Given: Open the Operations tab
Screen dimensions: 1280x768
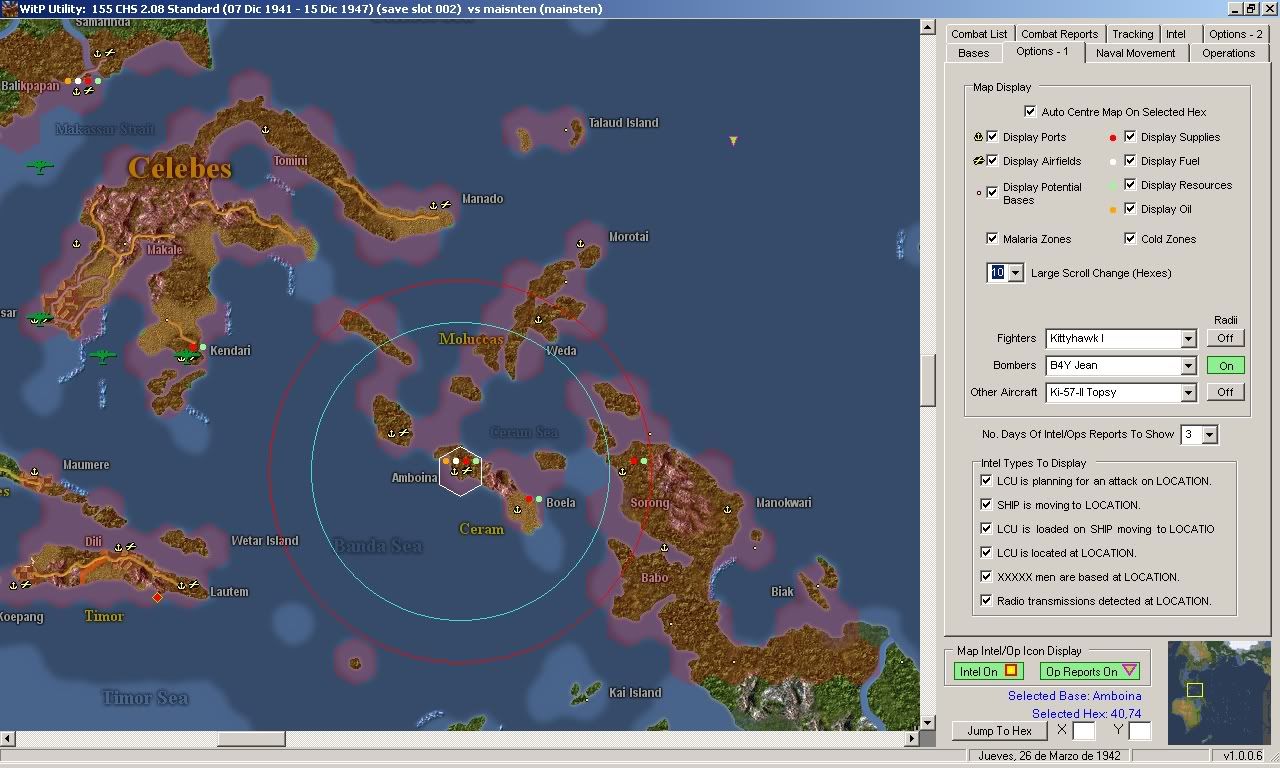Looking at the screenshot, I should point(1228,53).
